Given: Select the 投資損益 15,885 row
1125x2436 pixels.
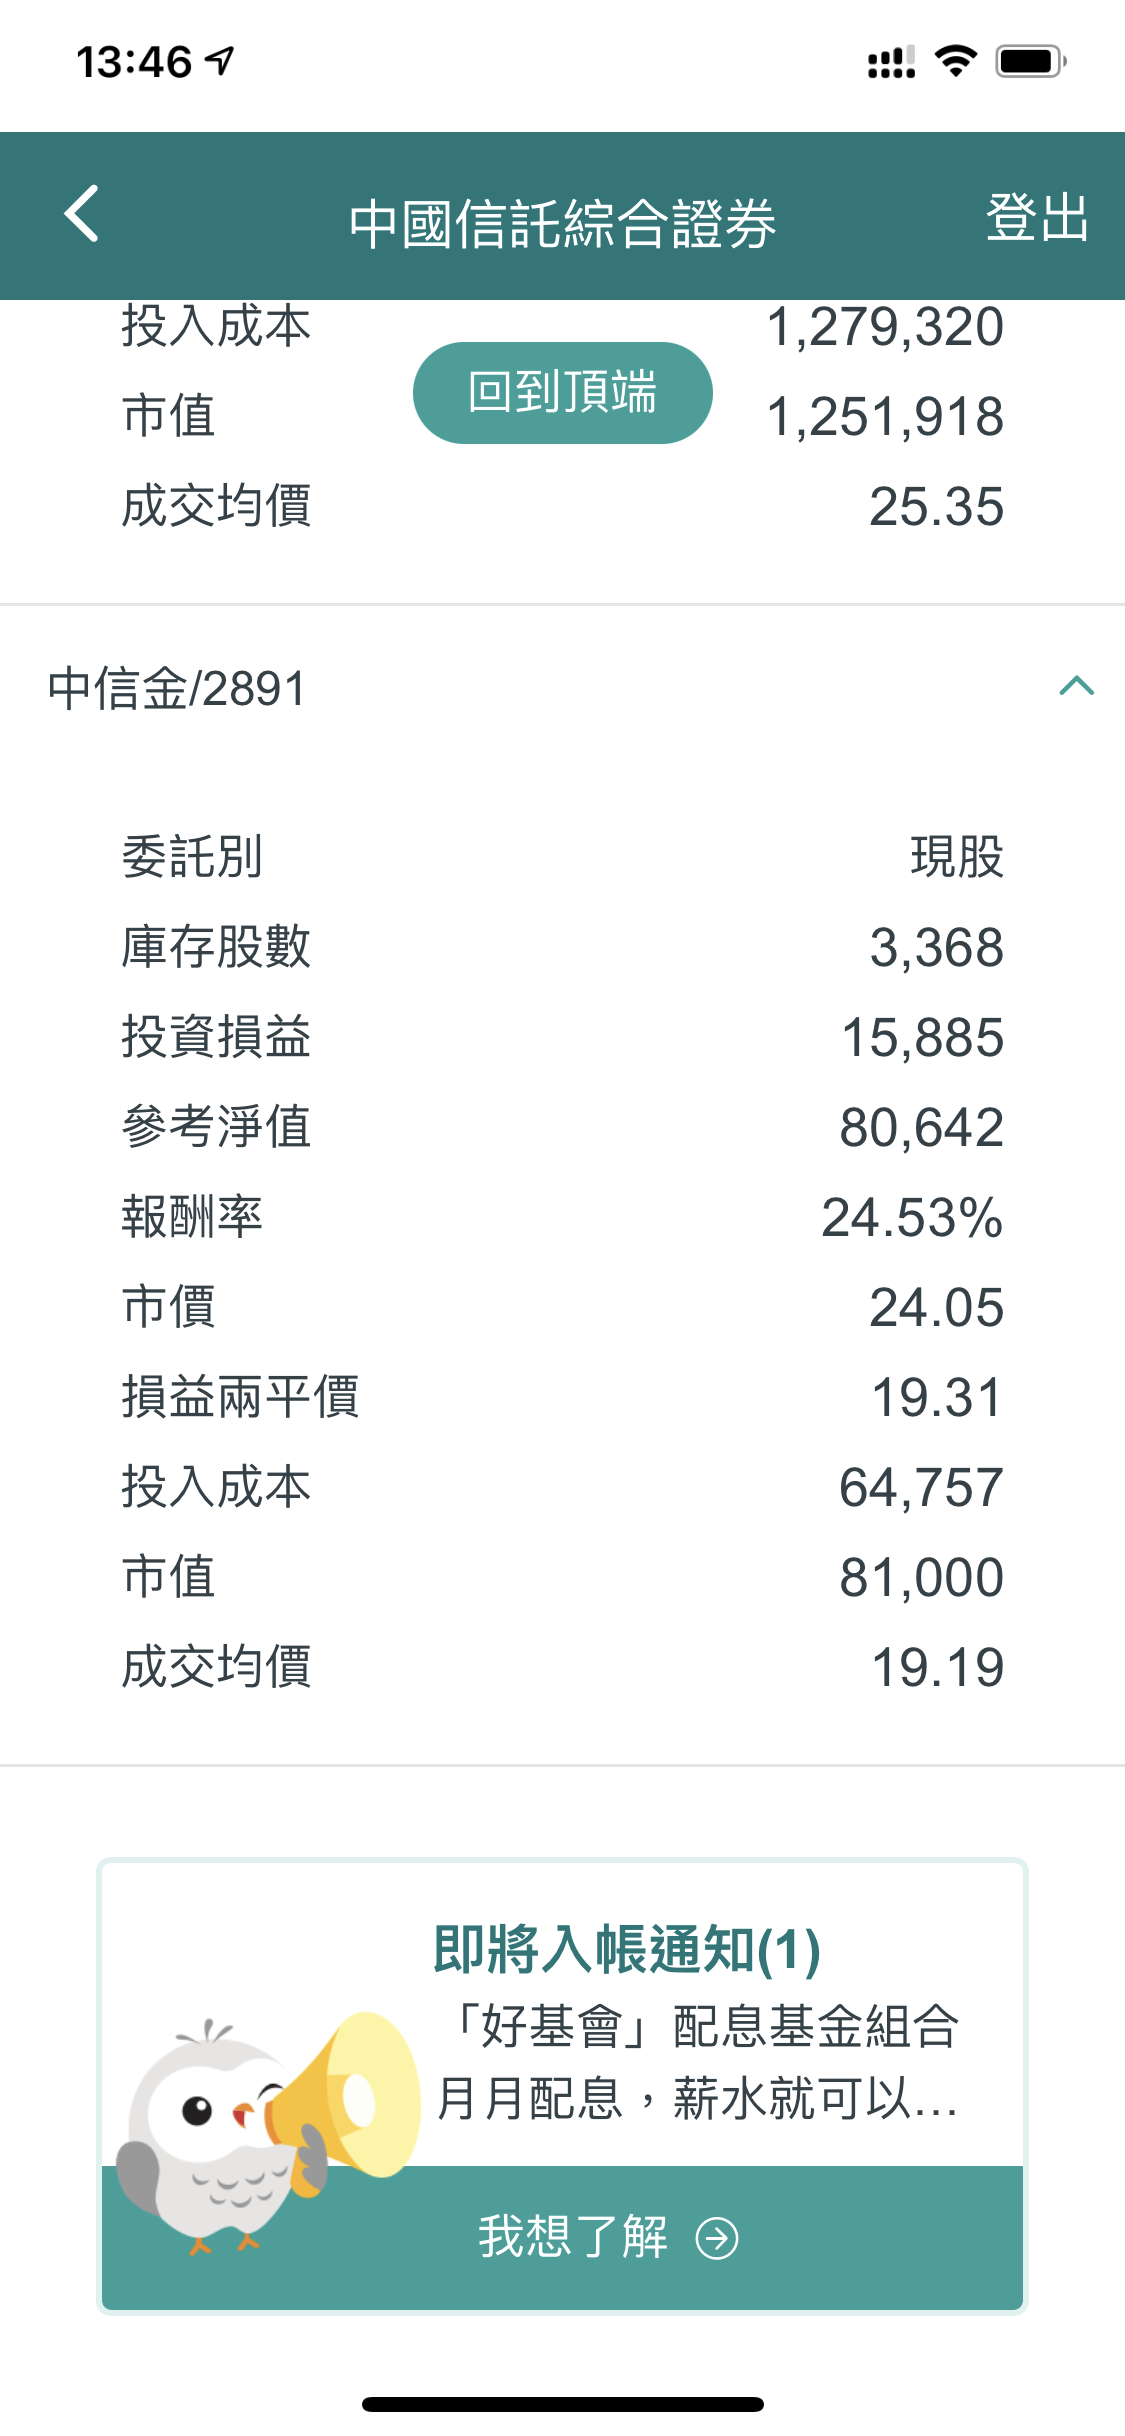Looking at the screenshot, I should coord(562,1037).
